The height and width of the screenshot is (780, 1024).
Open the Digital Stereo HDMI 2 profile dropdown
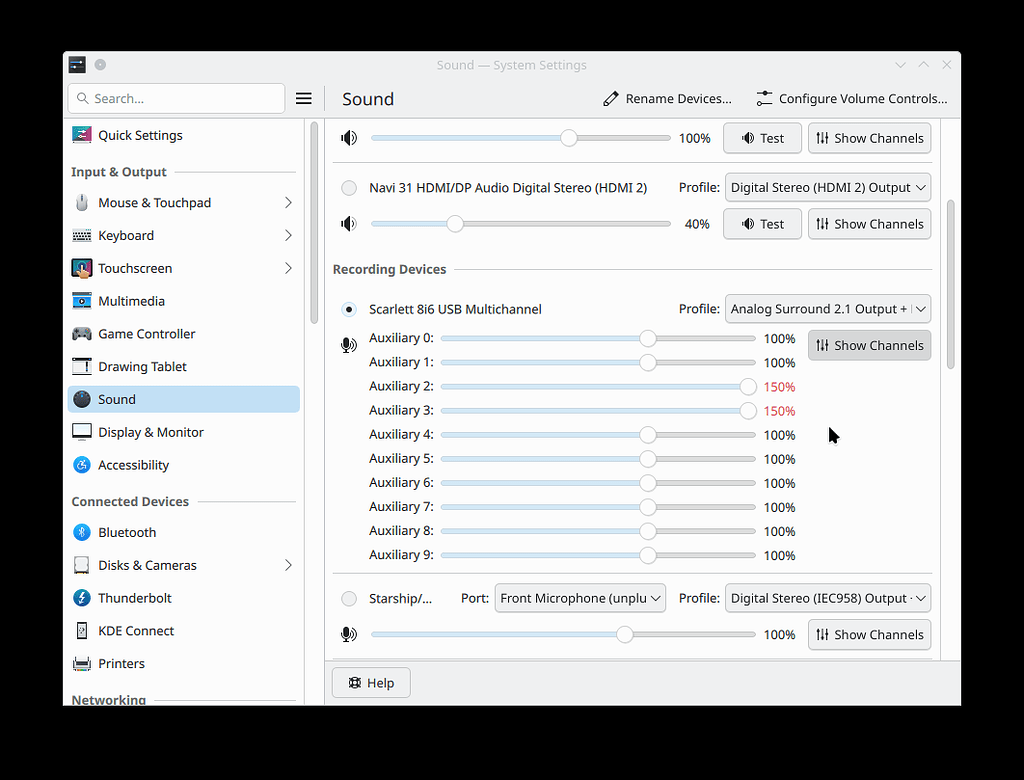pyautogui.click(x=827, y=187)
